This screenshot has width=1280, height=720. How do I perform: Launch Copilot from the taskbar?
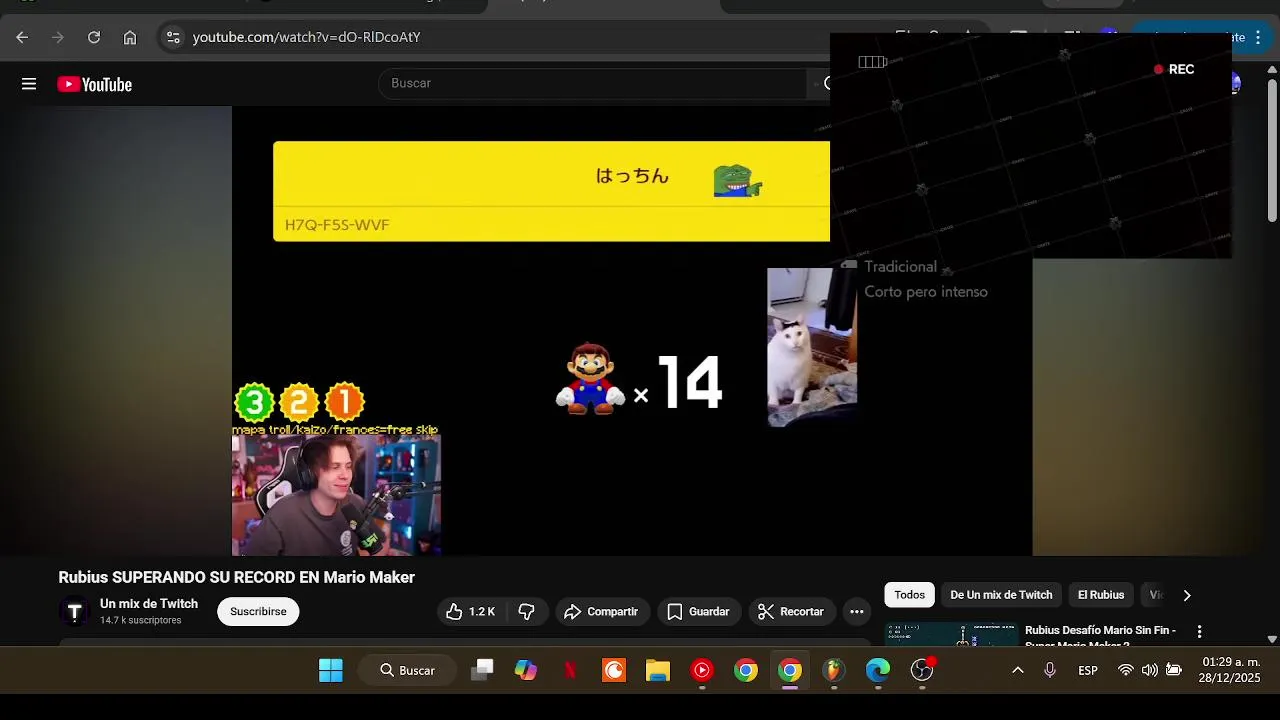click(x=526, y=670)
